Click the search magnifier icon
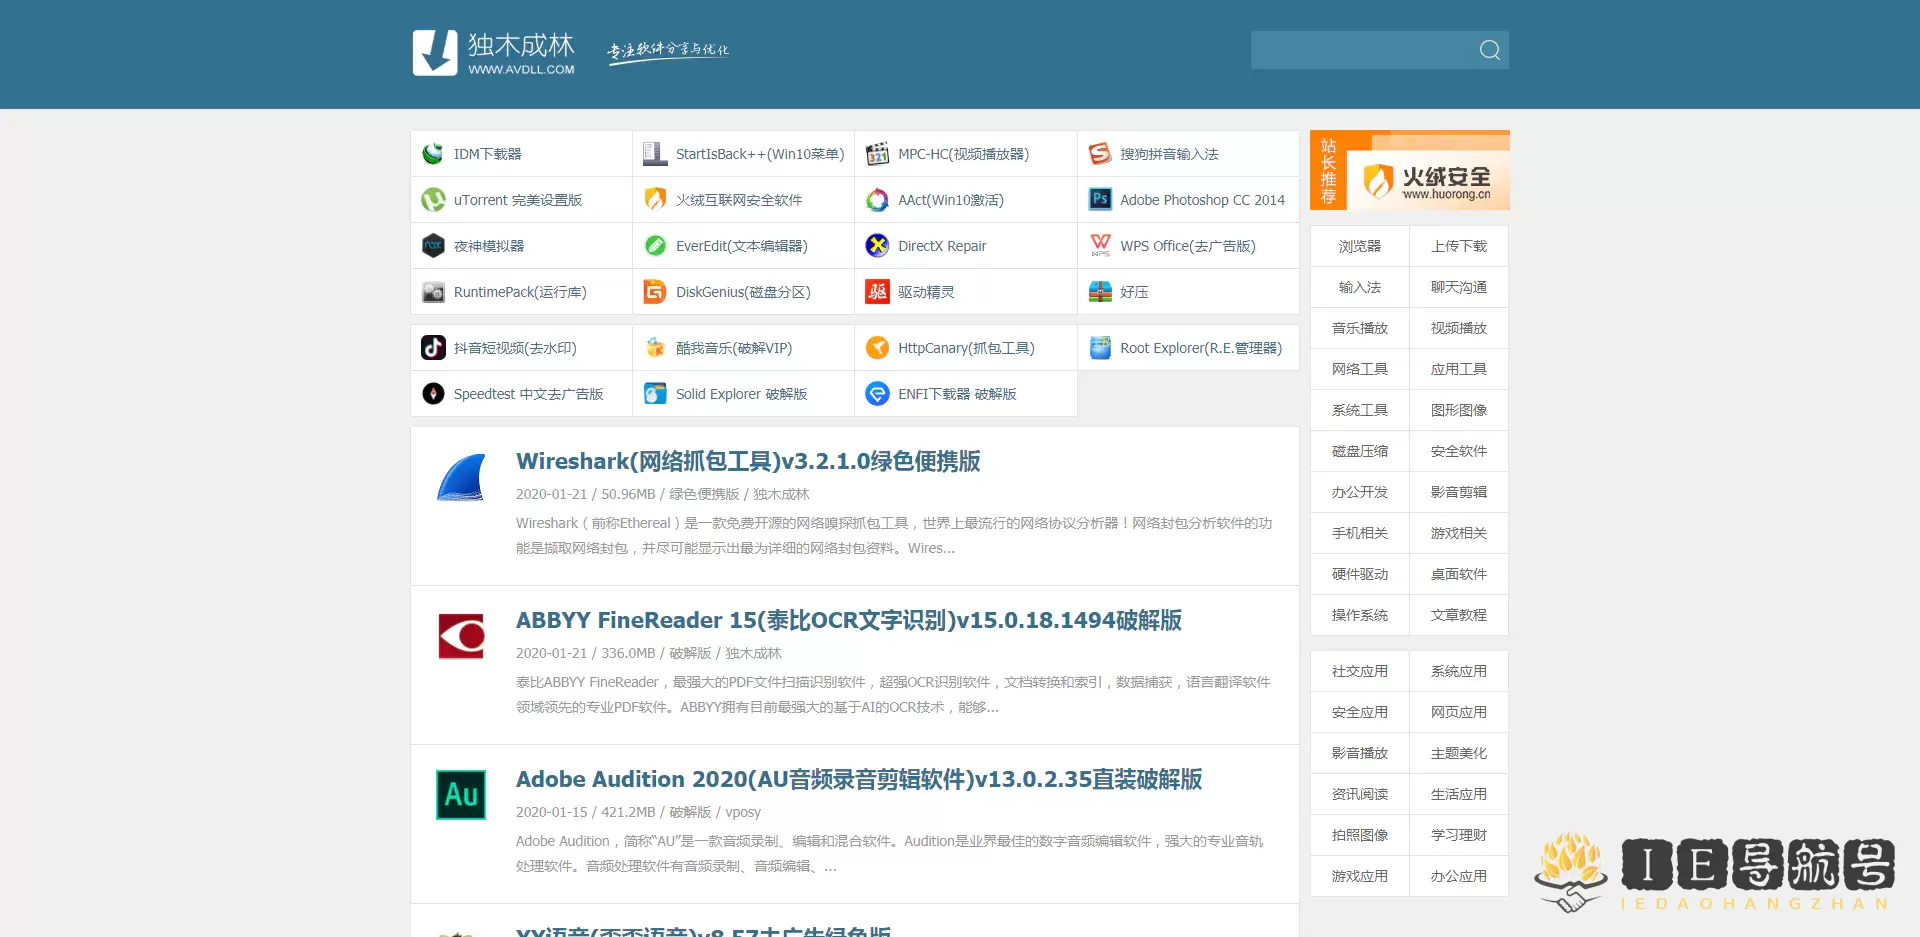1920x937 pixels. 1489,50
